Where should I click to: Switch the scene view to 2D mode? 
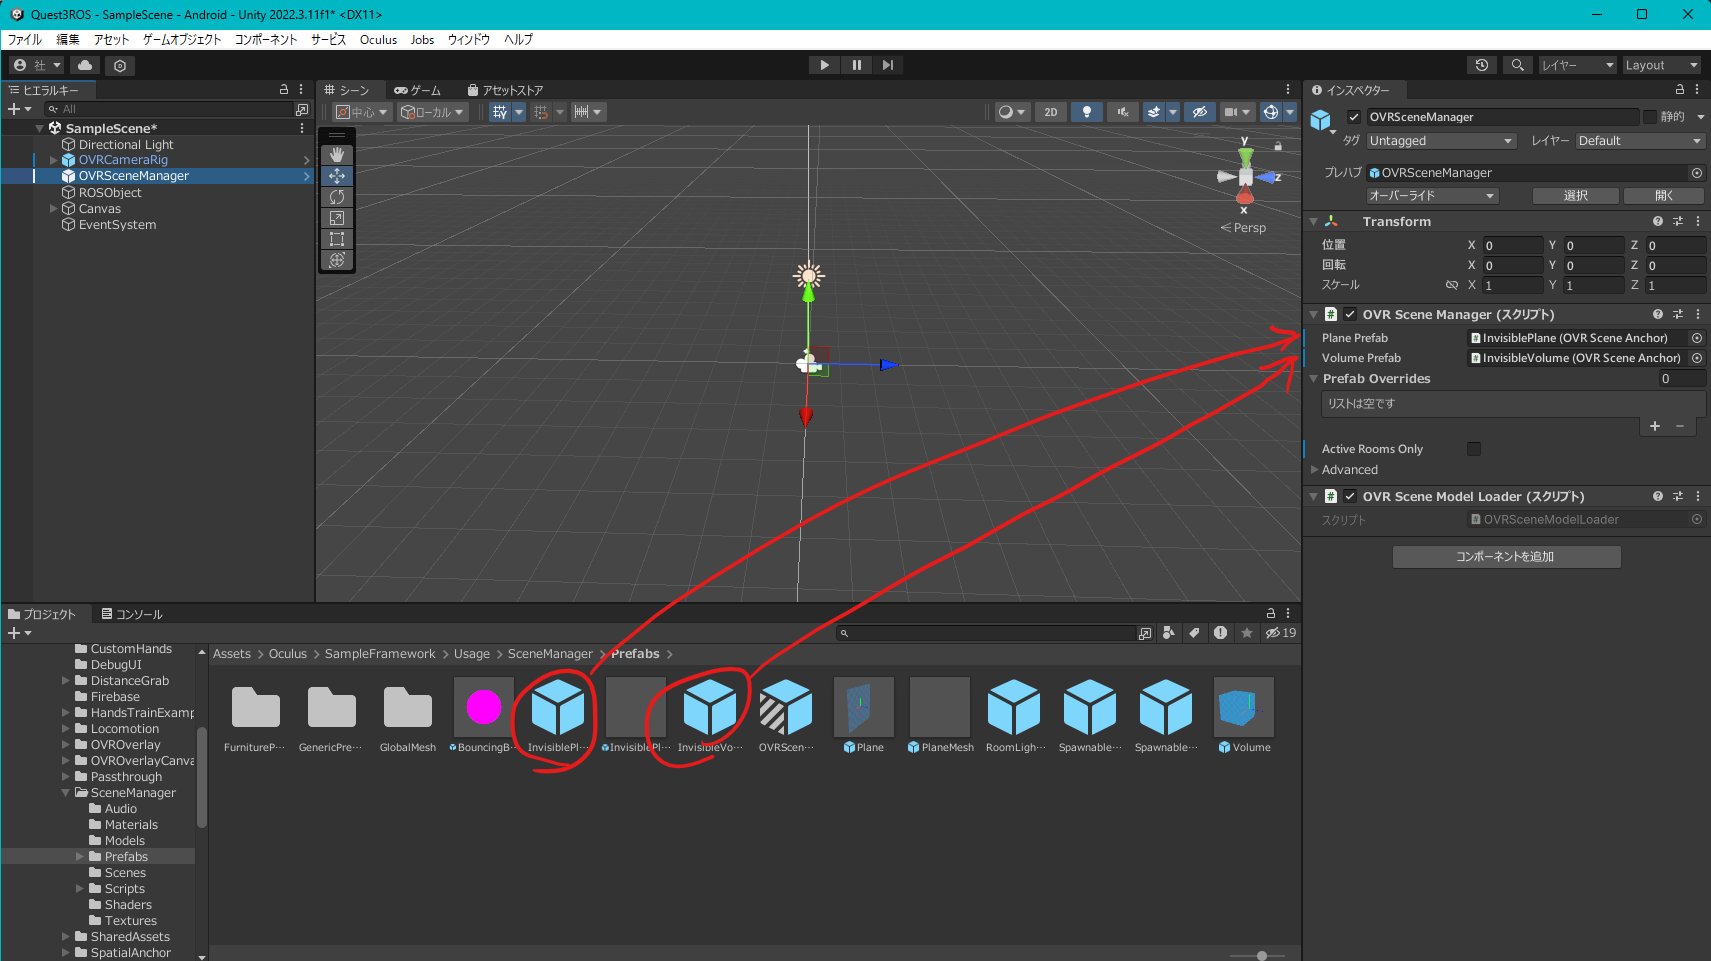(x=1051, y=111)
